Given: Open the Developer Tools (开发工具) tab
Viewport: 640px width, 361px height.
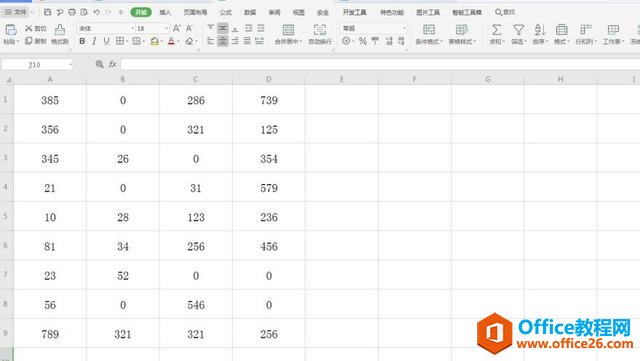Looking at the screenshot, I should [x=354, y=12].
